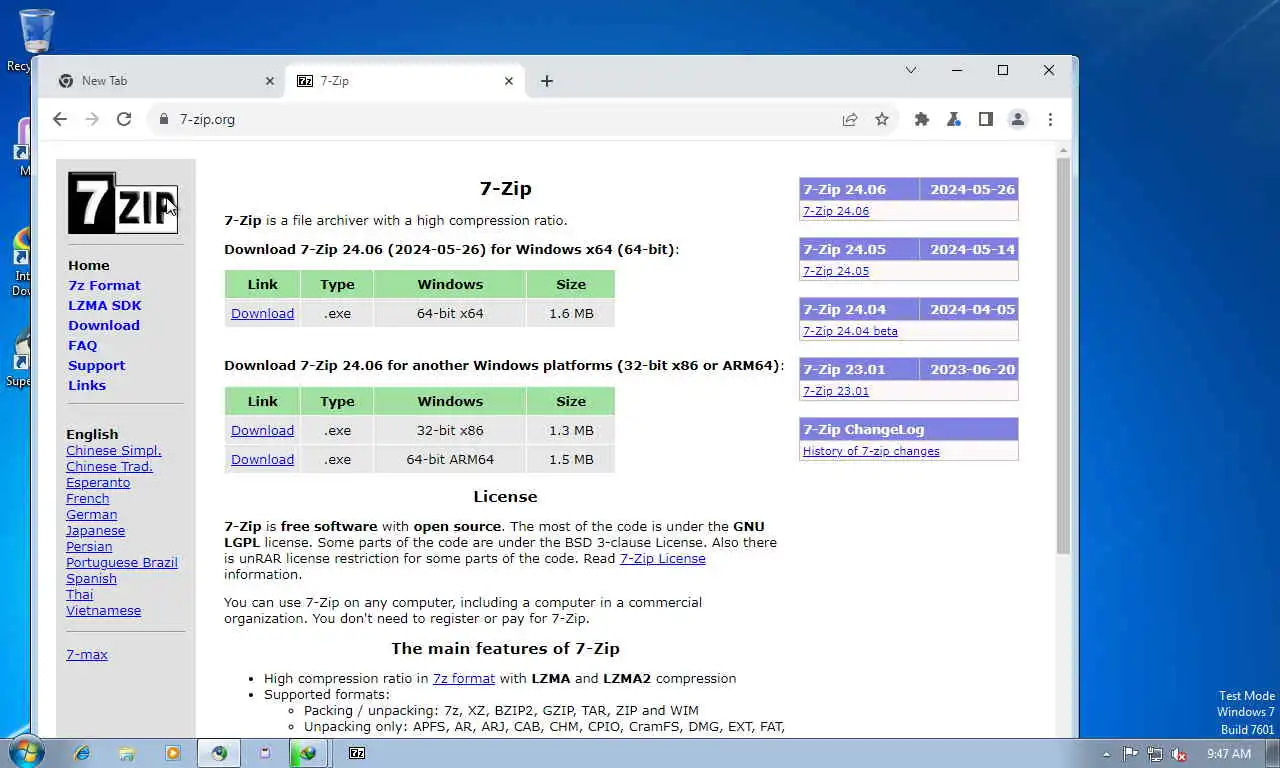Bookmark this page with the star icon
This screenshot has height=768, width=1280.
882,119
